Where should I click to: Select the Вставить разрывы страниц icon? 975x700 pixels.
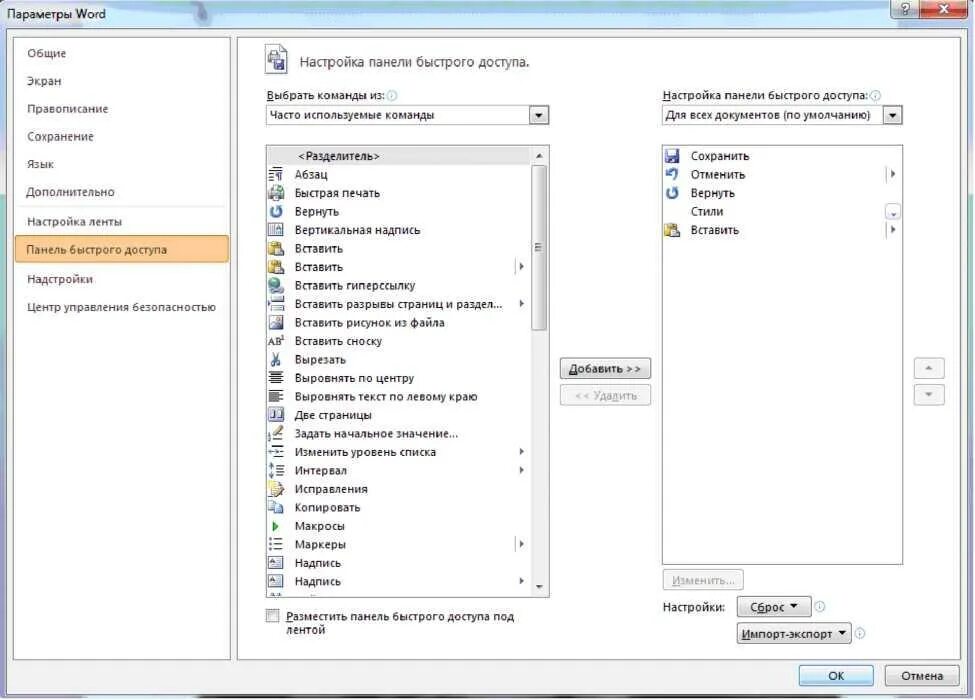click(275, 304)
